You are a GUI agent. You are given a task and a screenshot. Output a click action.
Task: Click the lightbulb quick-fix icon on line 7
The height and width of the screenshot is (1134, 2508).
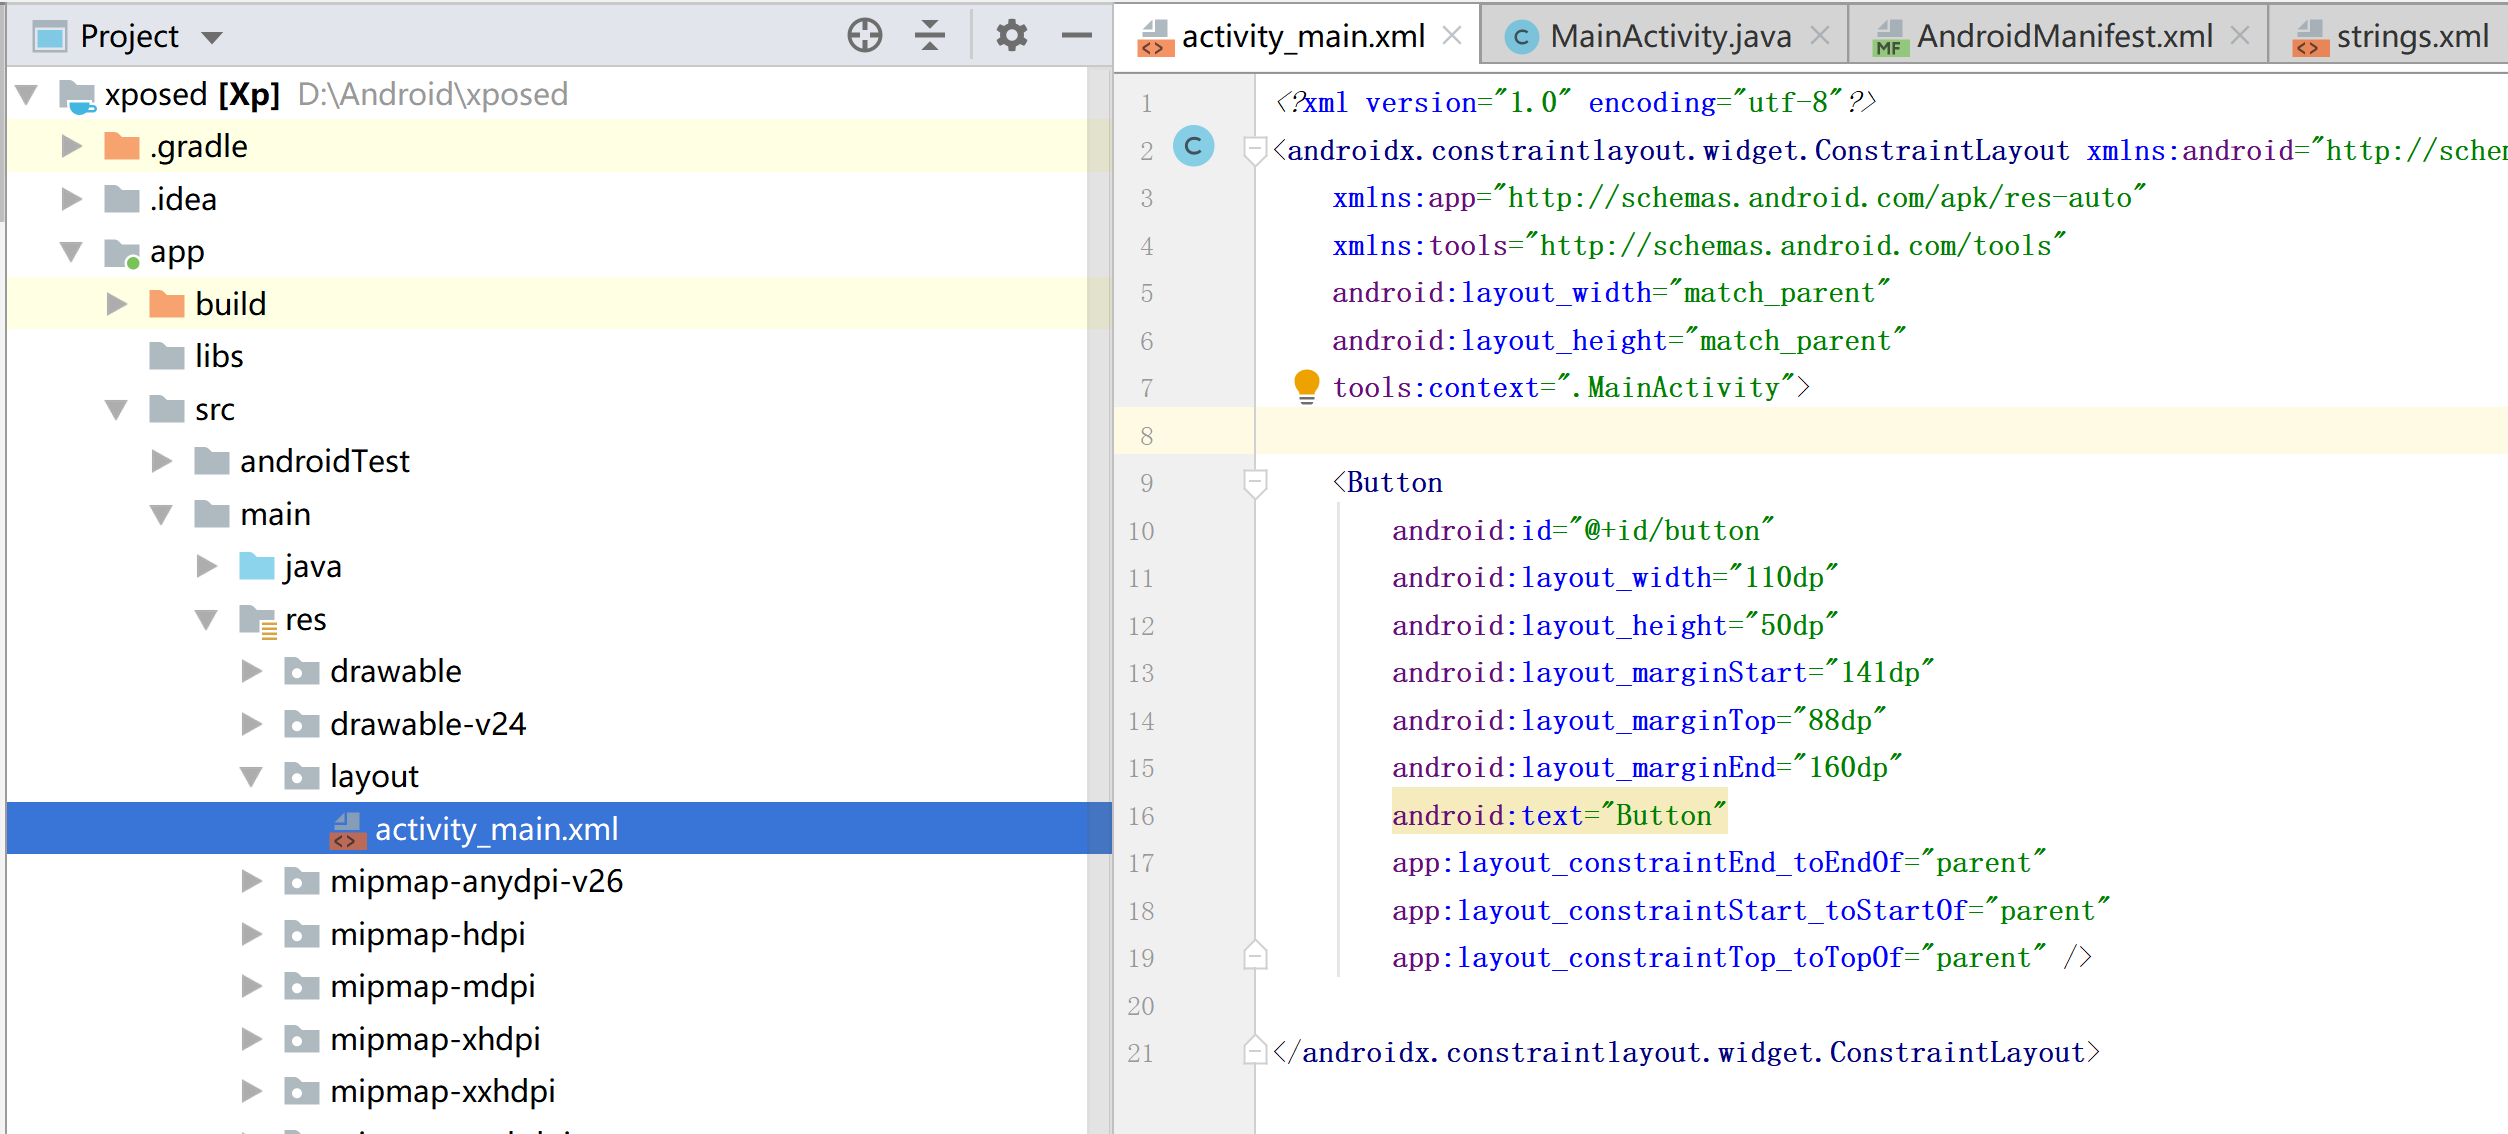click(x=1306, y=385)
